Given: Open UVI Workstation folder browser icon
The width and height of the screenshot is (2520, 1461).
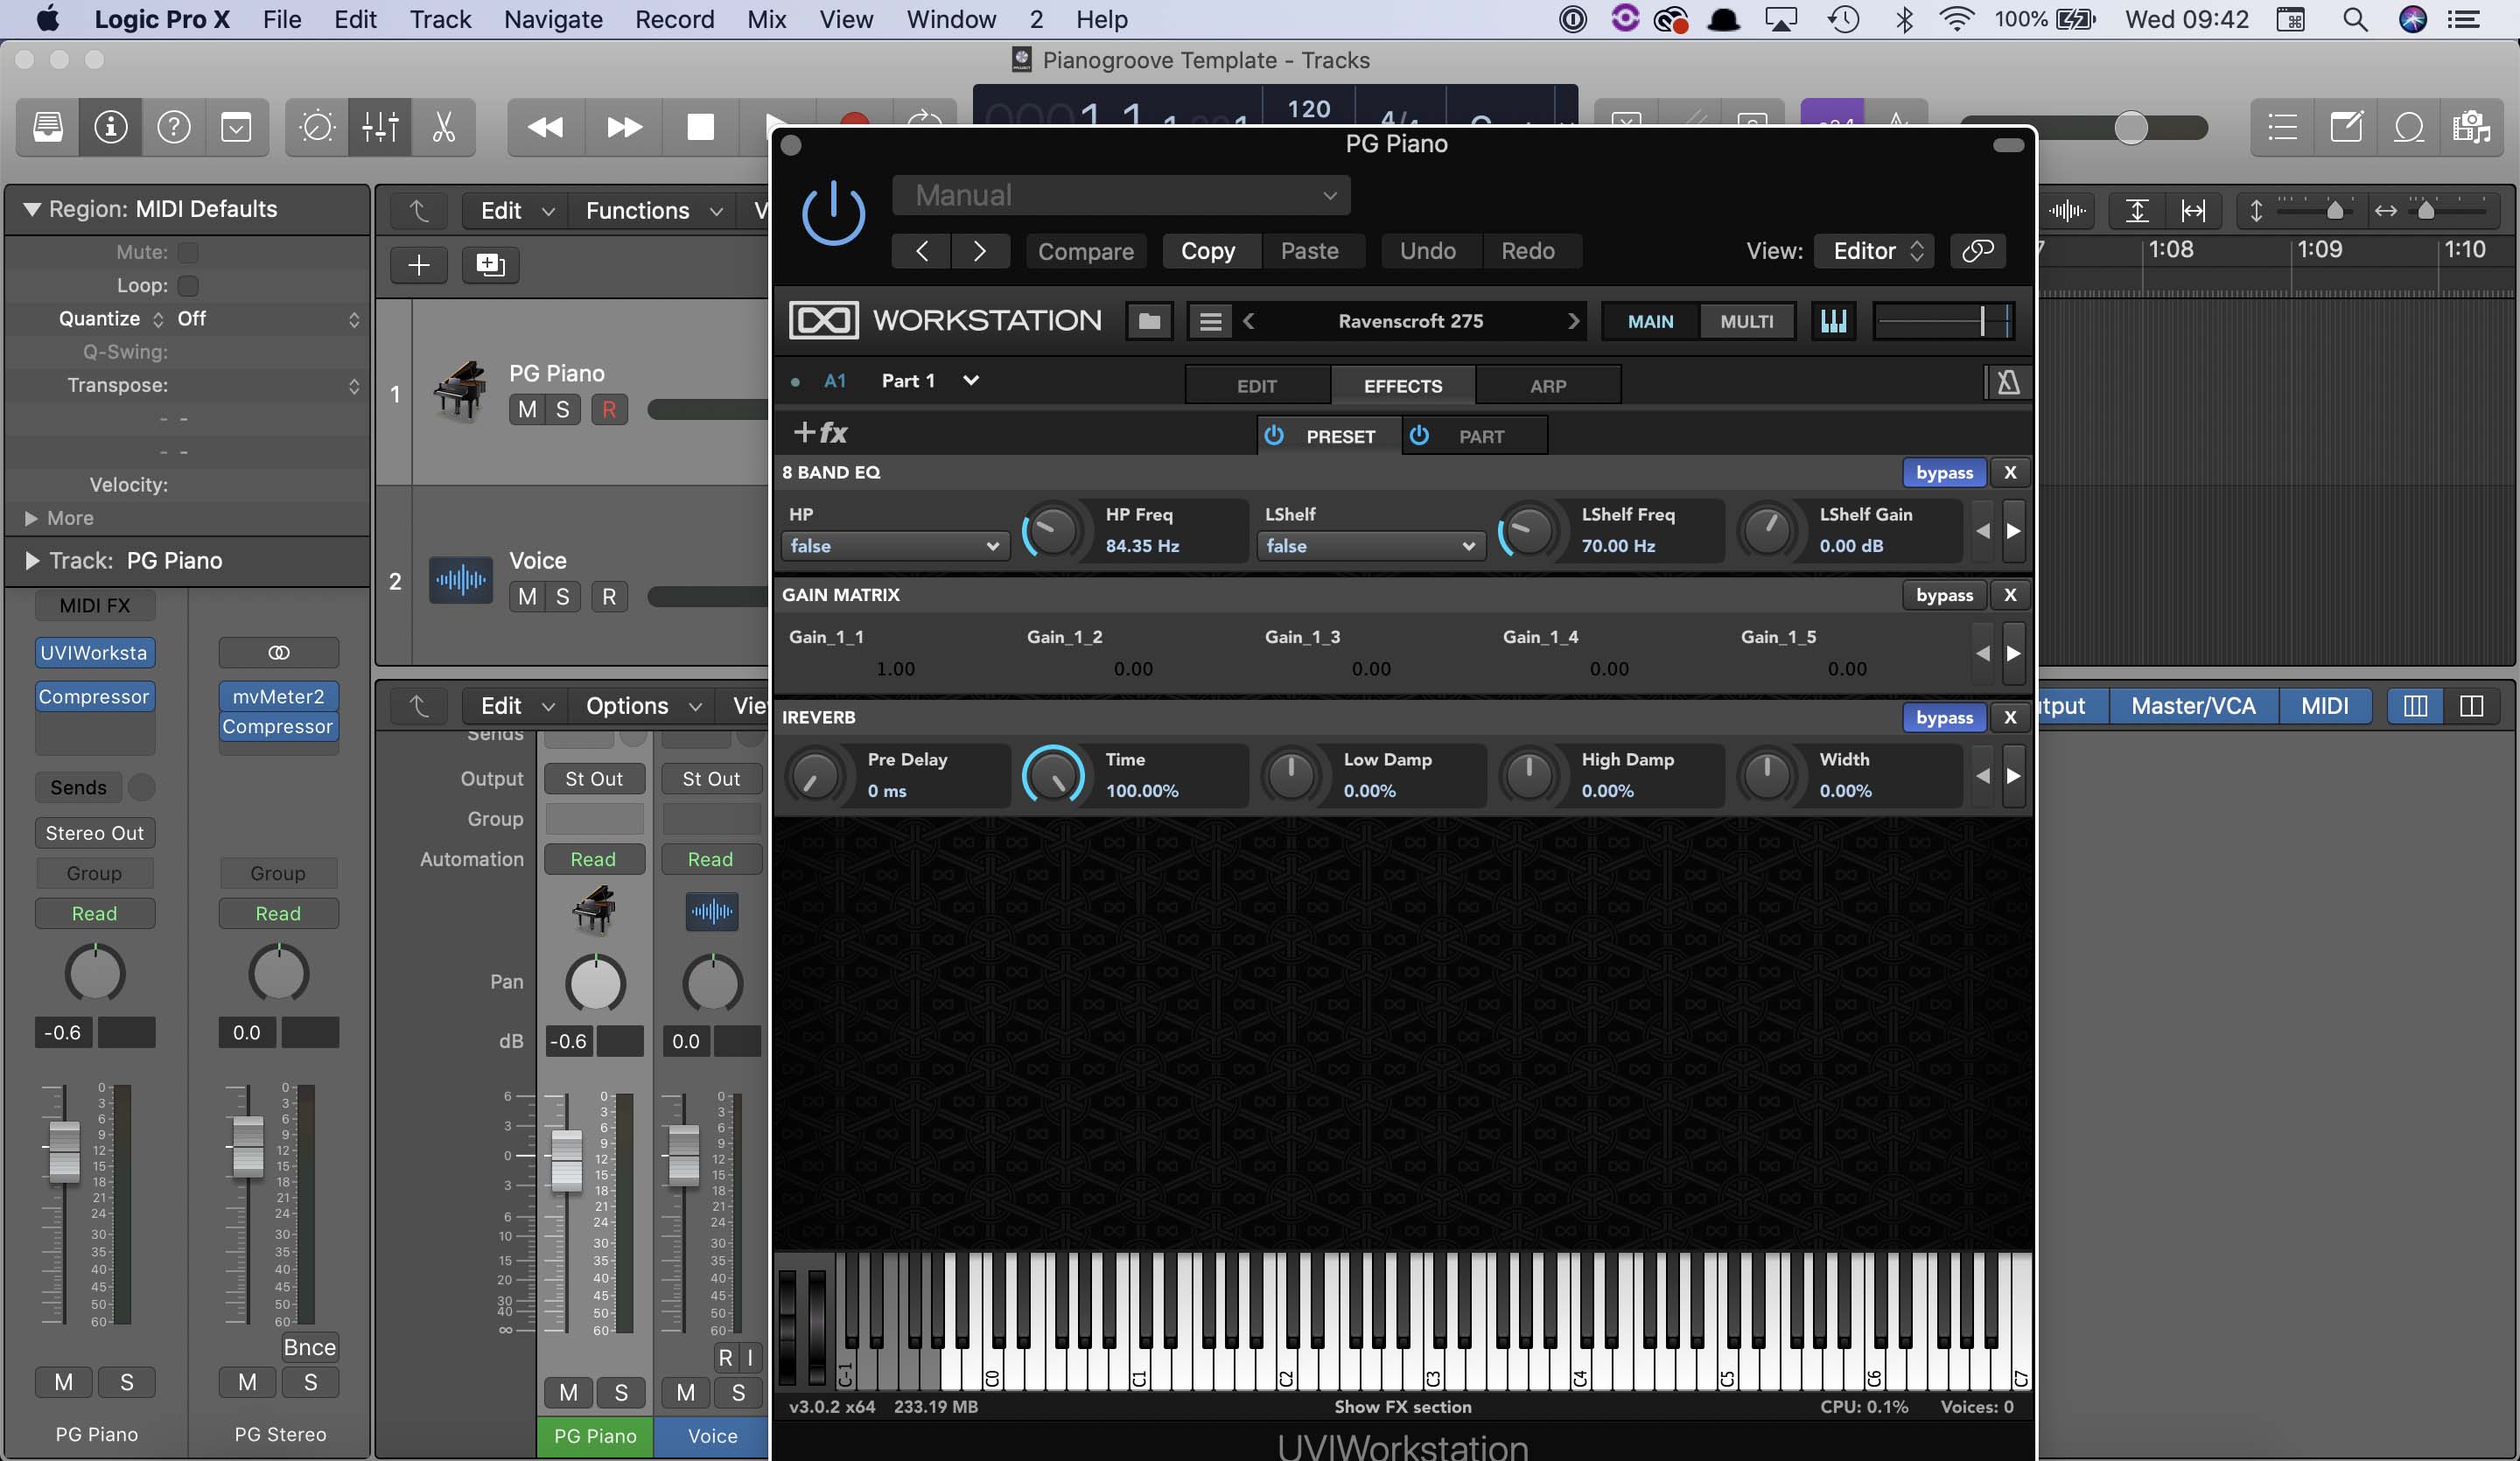Looking at the screenshot, I should (x=1149, y=321).
